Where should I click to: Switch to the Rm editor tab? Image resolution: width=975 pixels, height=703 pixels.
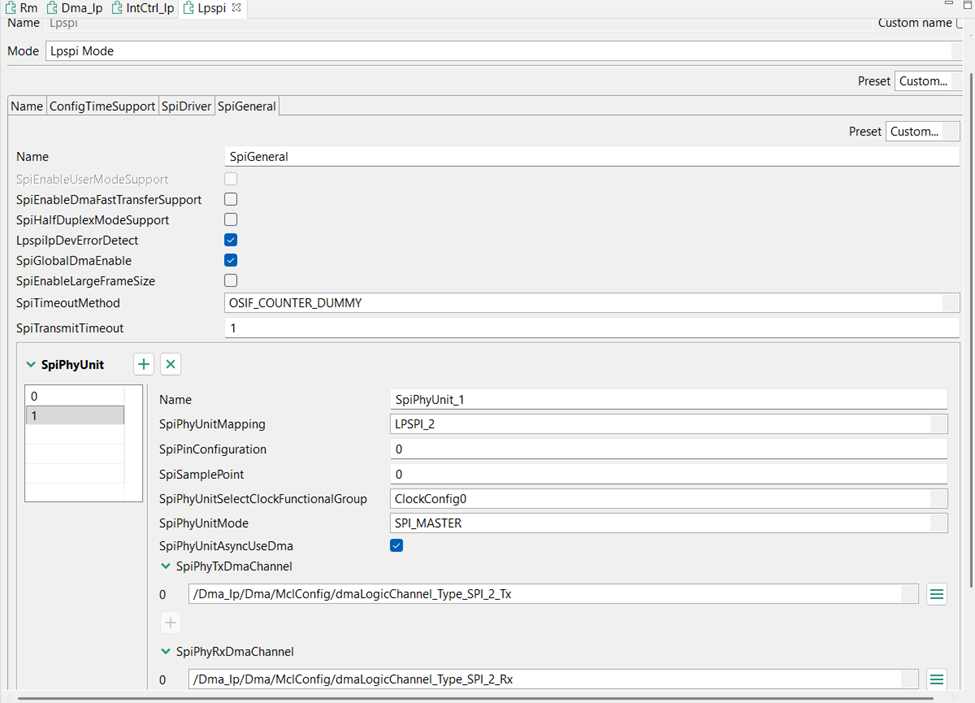[22, 8]
